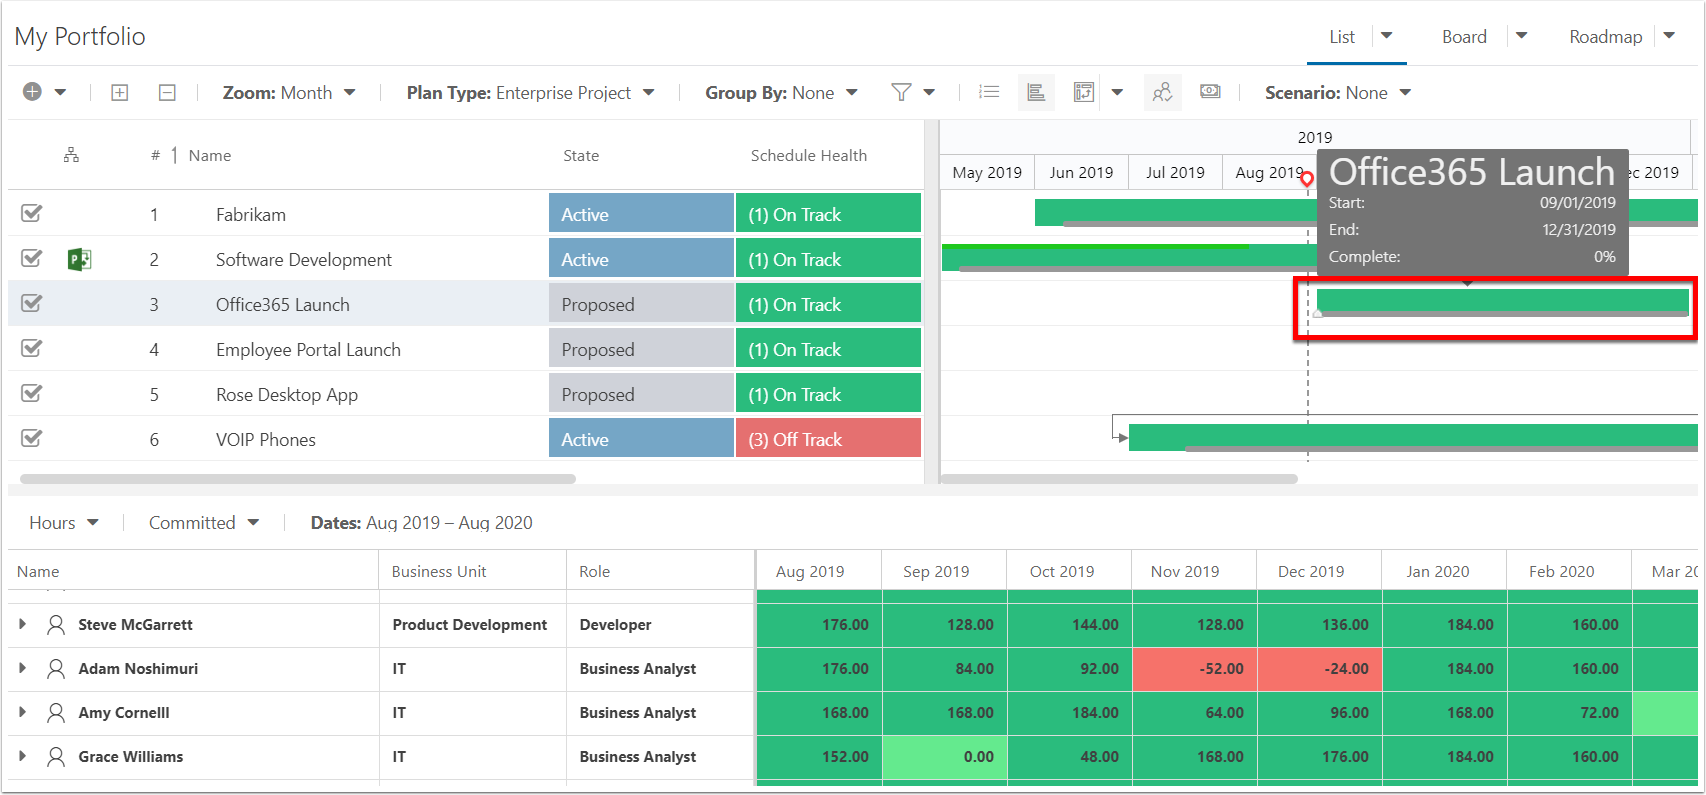Open the Roadmap tab dropdown arrow
This screenshot has width=1706, height=795.
click(x=1669, y=36)
